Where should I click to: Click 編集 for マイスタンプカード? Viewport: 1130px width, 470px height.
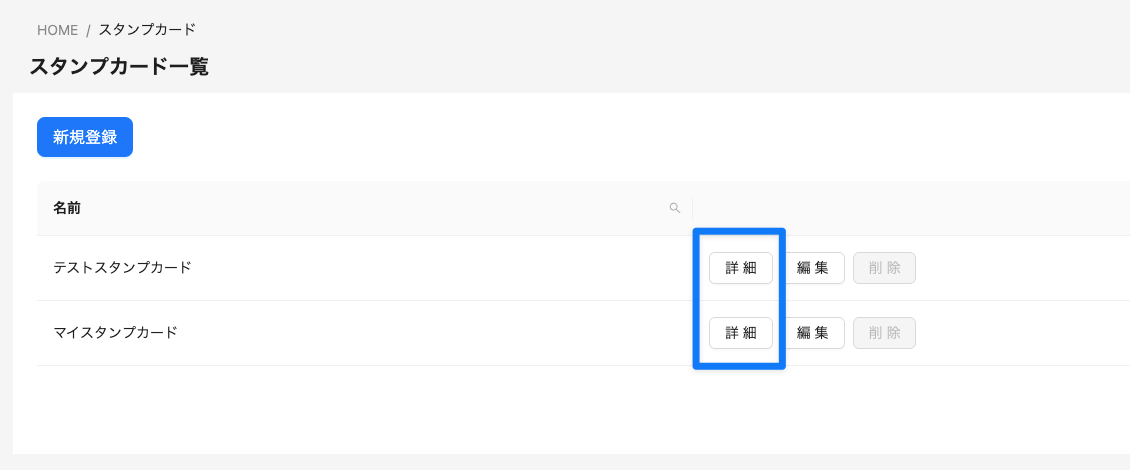[x=813, y=333]
